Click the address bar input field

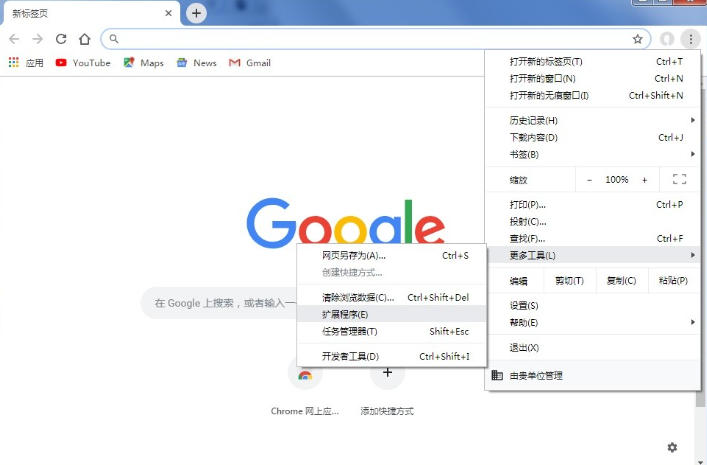click(370, 39)
